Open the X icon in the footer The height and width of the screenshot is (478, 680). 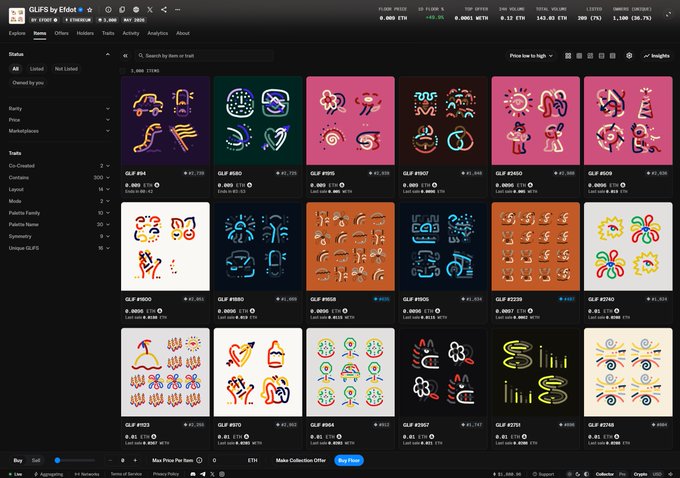212,474
